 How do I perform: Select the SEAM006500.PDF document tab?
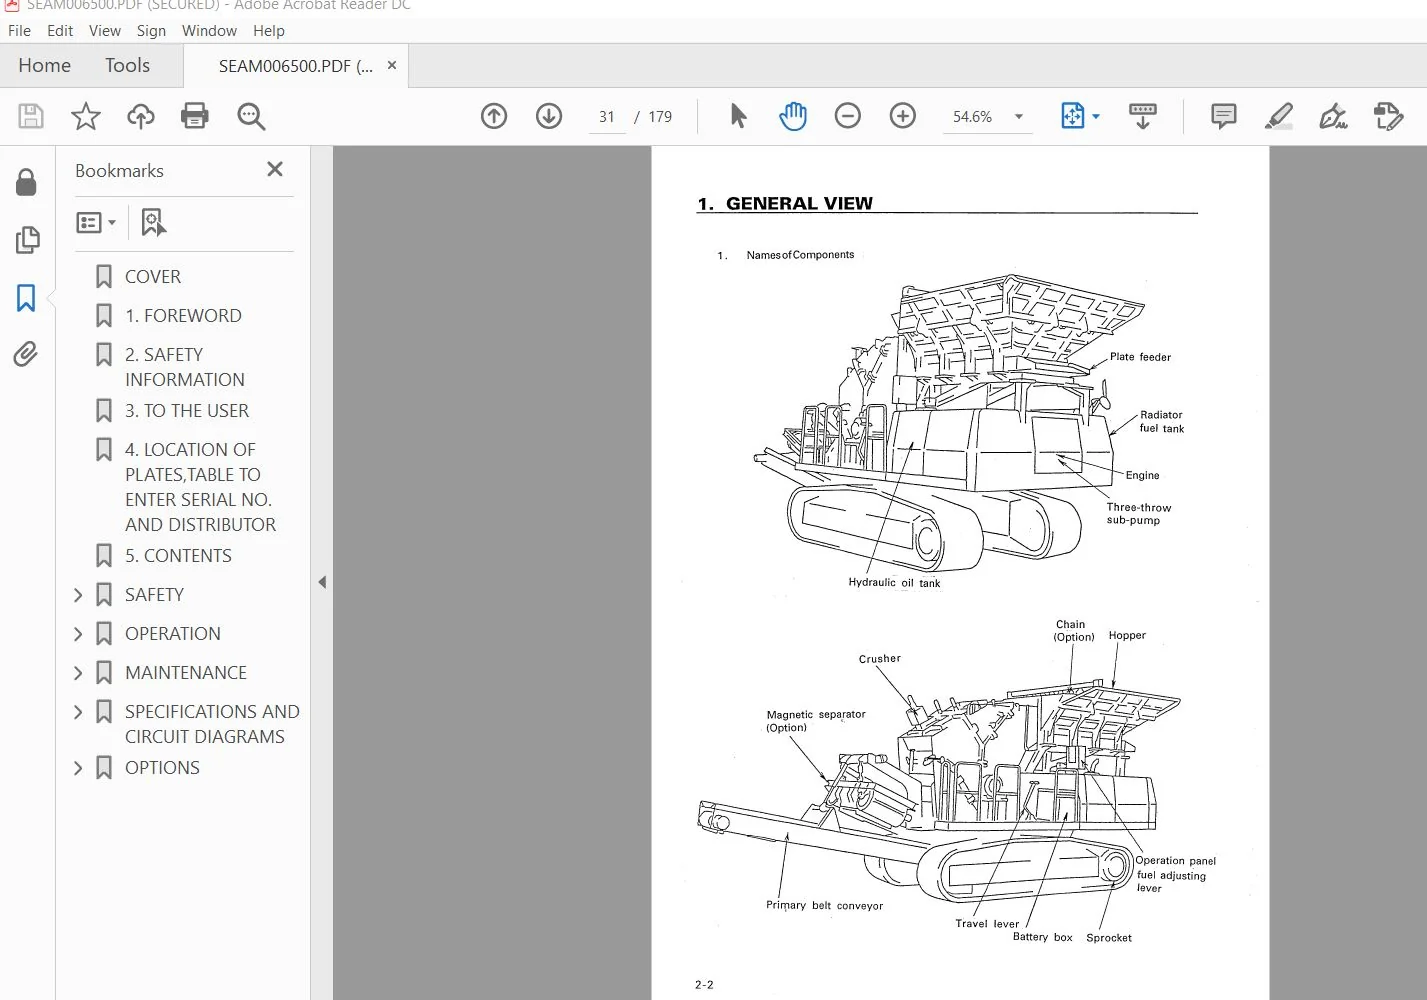coord(295,67)
